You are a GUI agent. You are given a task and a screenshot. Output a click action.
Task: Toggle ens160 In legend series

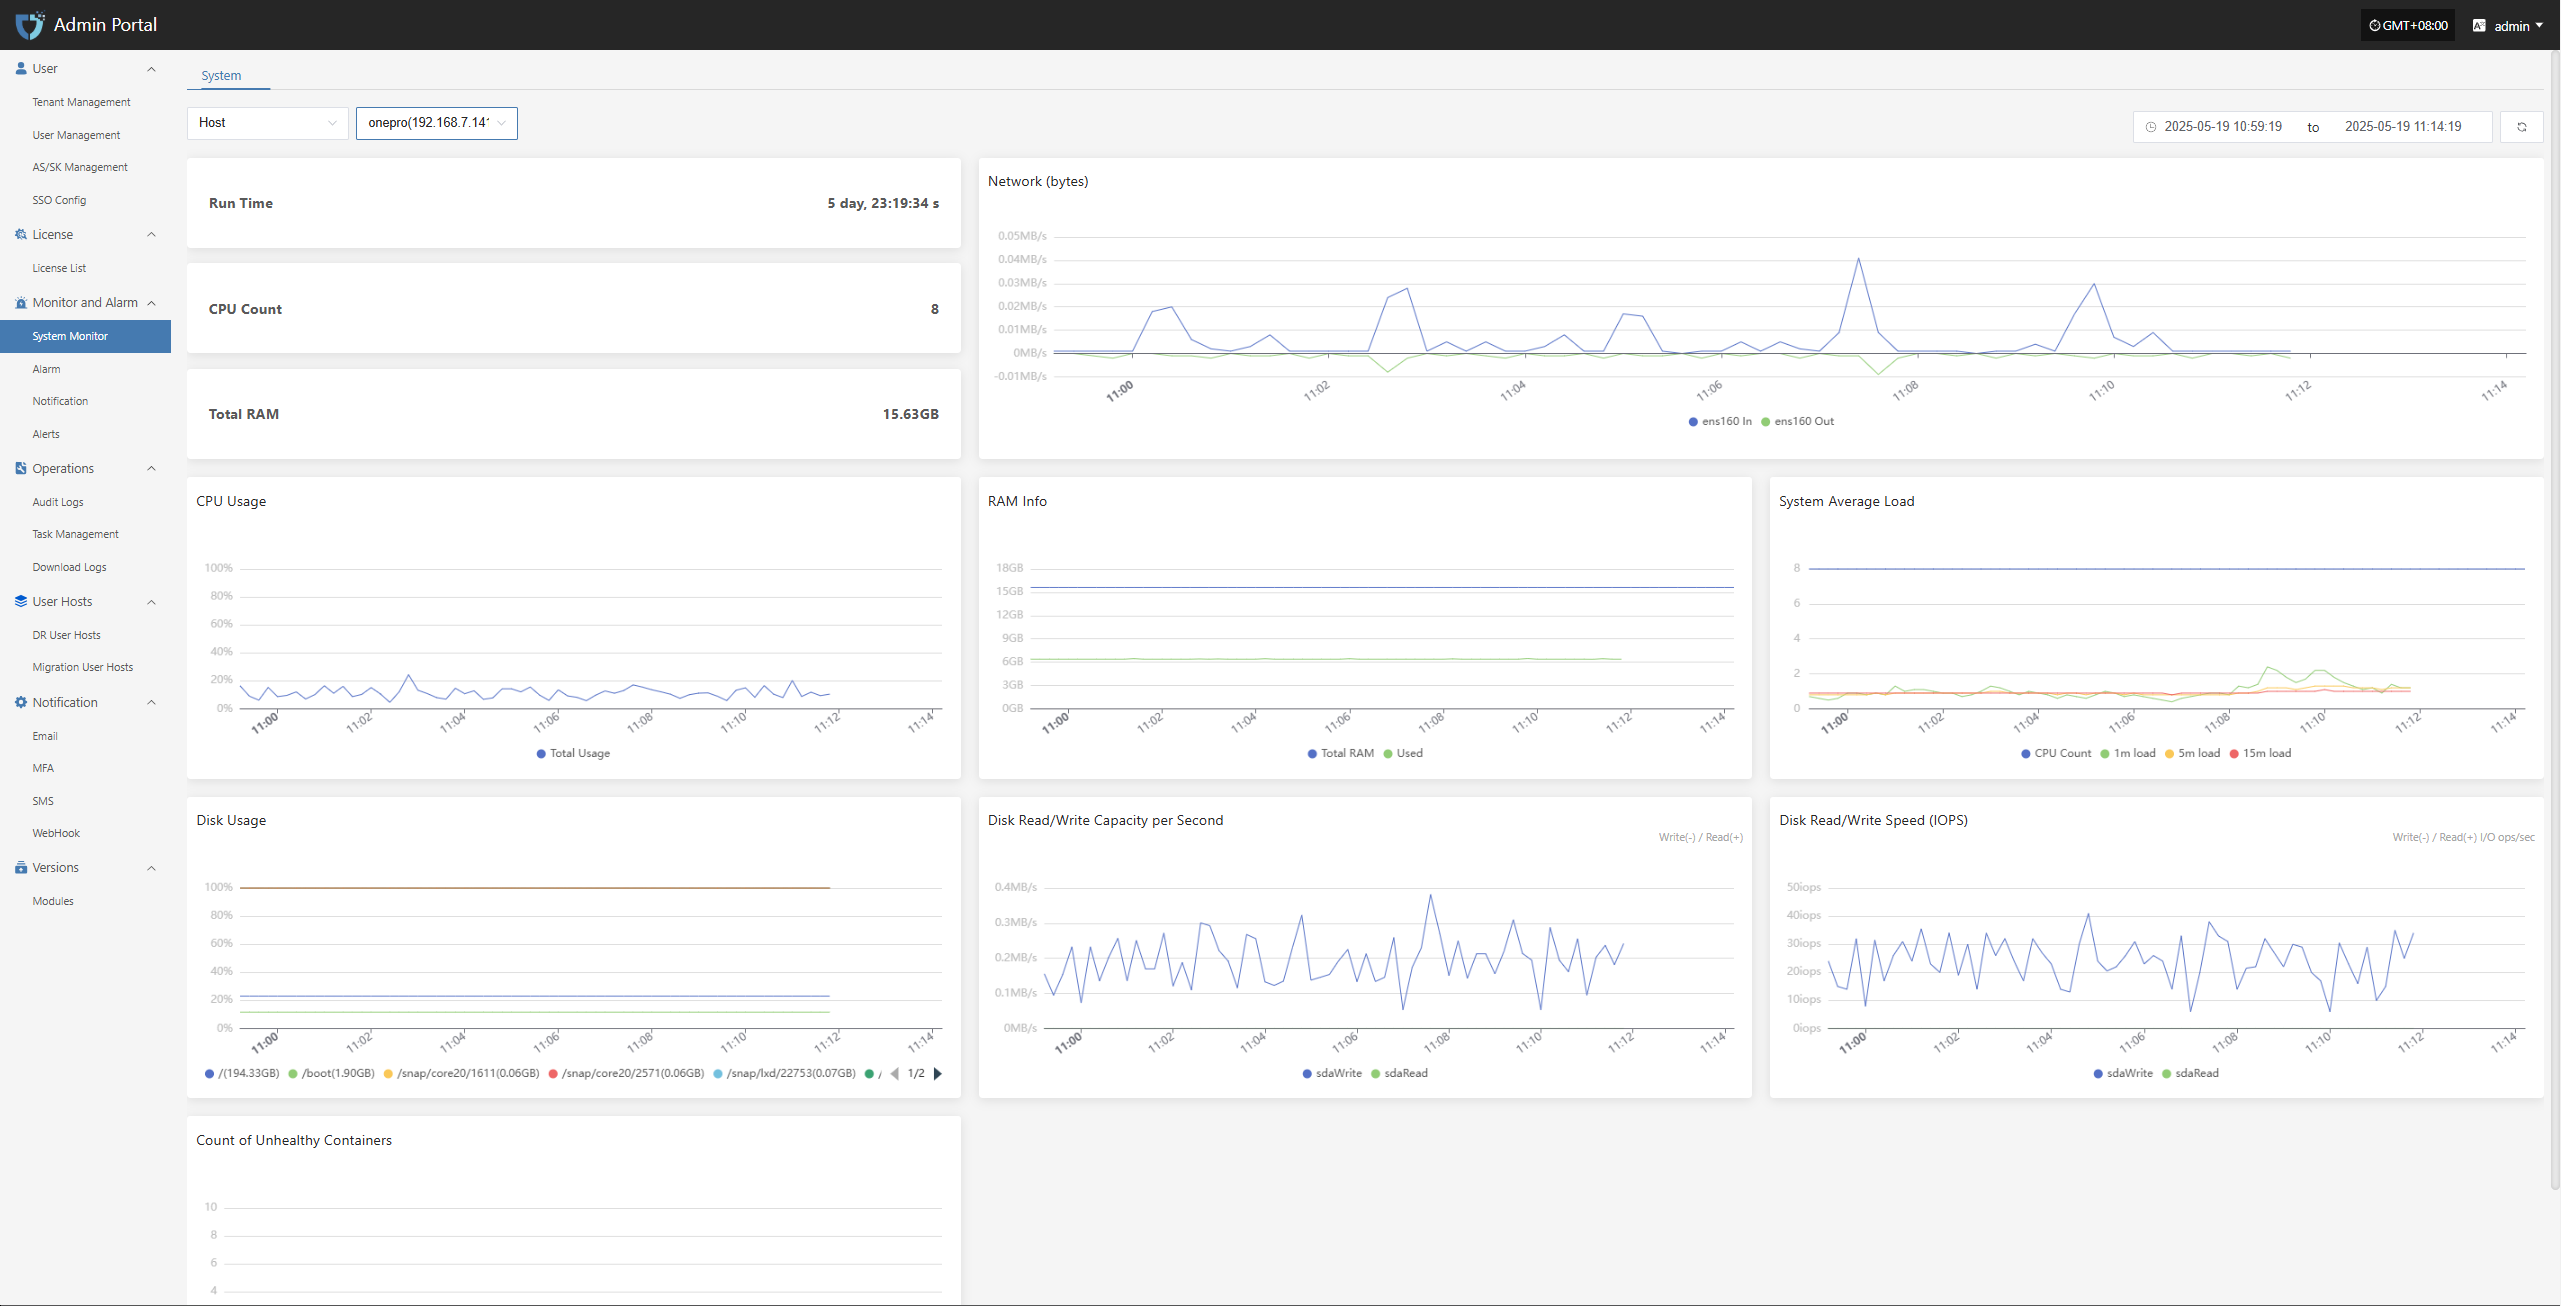tap(1720, 421)
